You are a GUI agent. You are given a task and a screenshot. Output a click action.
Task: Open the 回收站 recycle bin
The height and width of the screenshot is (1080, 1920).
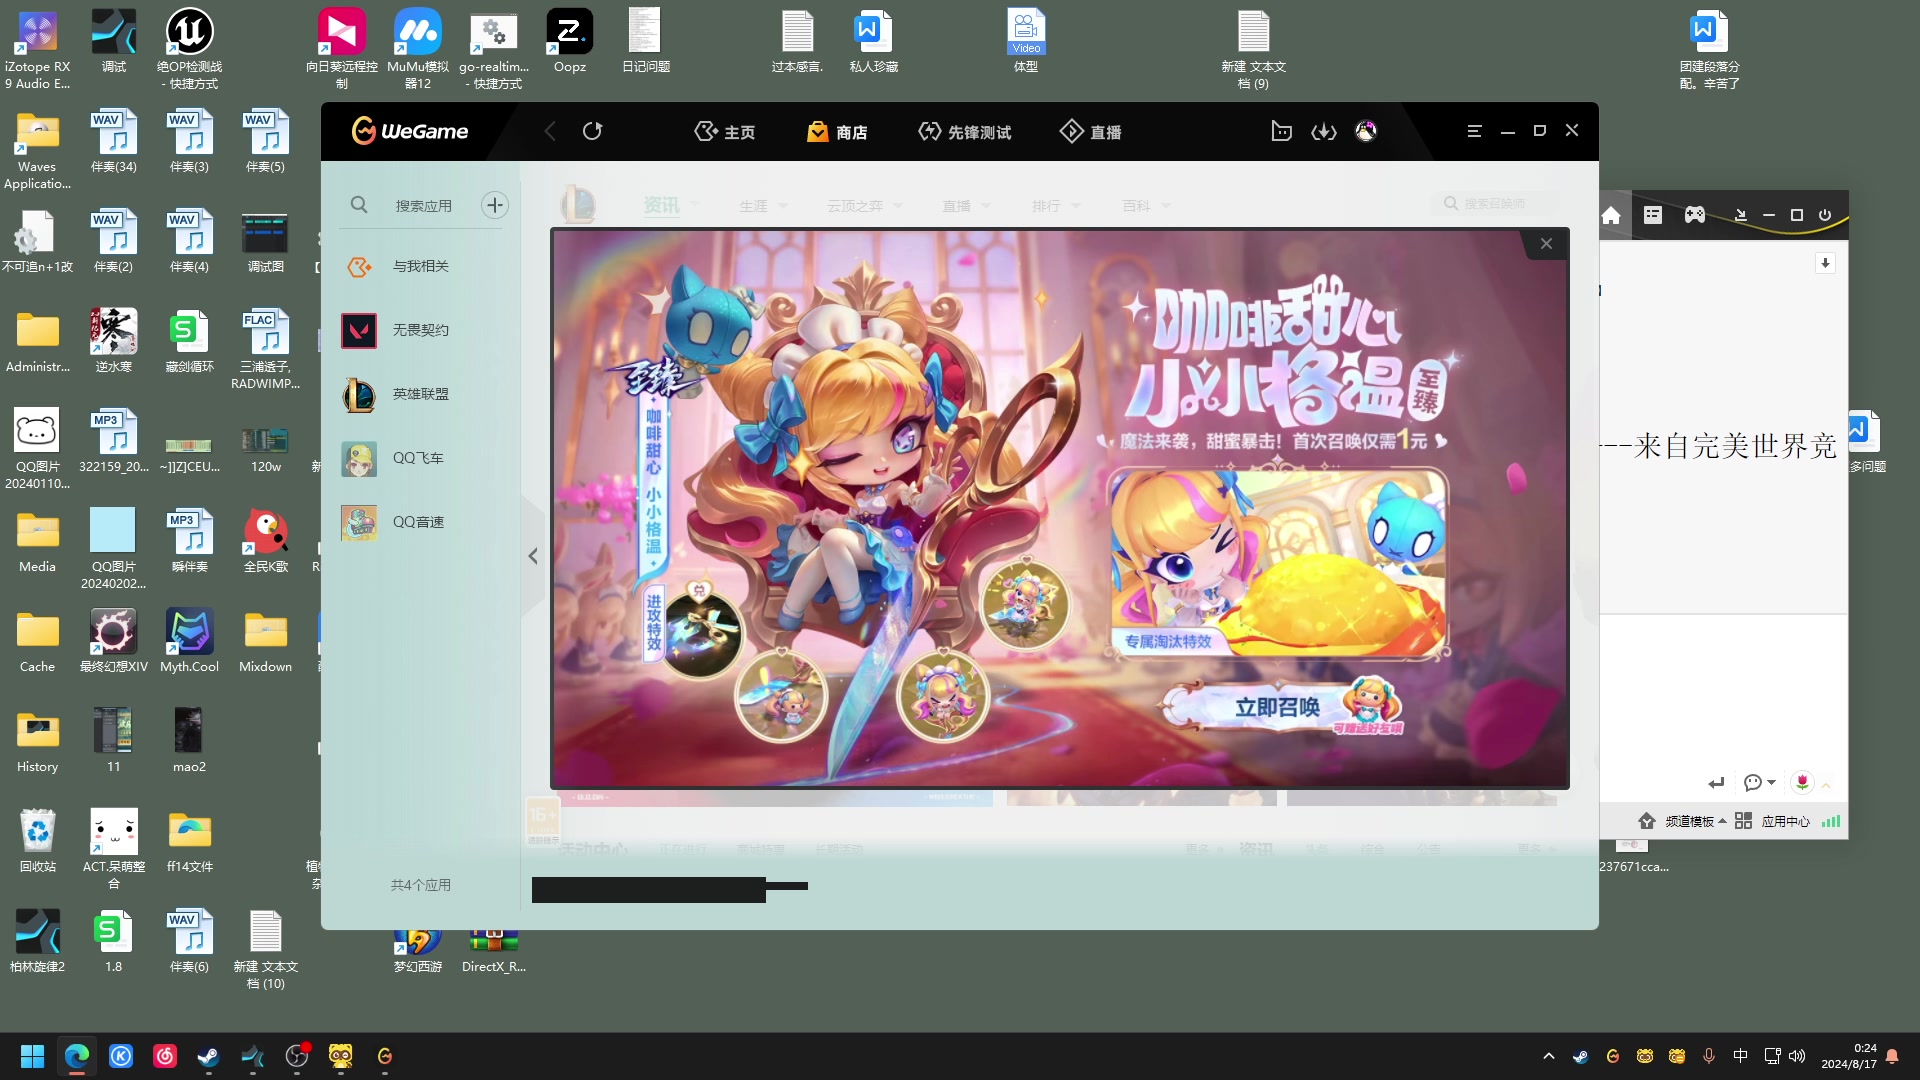[x=37, y=841]
